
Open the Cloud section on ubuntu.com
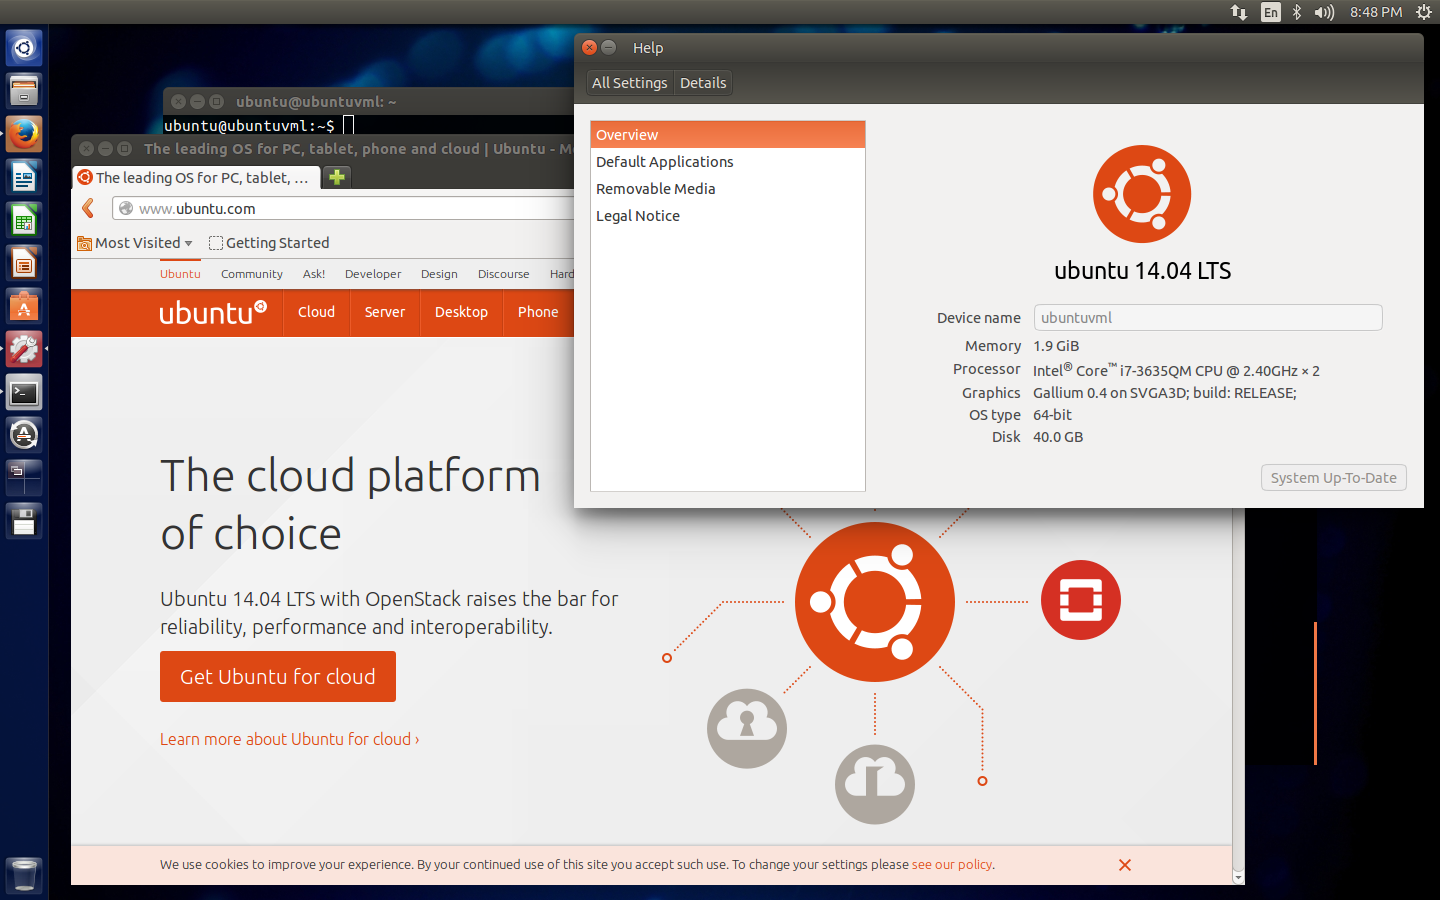pos(316,312)
